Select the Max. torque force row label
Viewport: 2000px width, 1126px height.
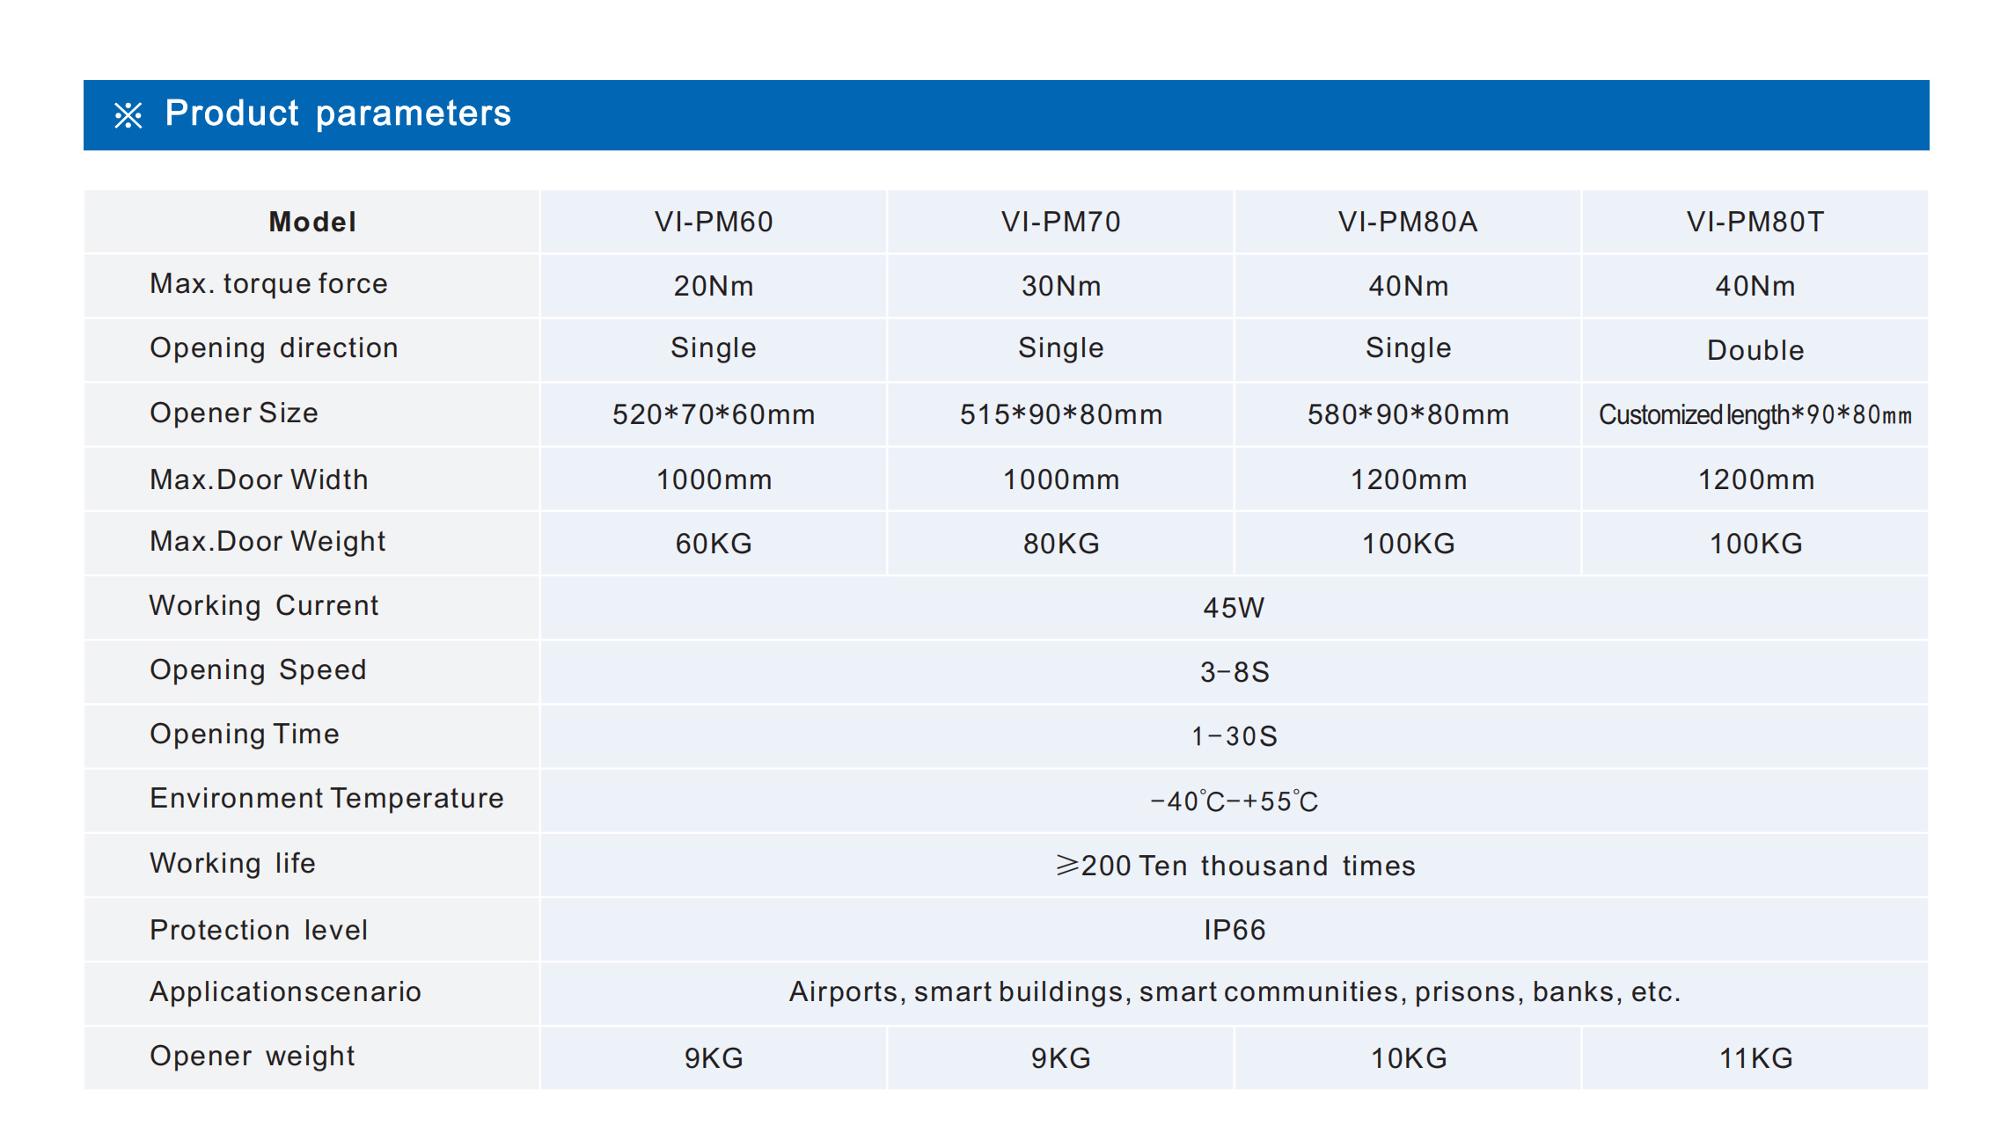pos(268,284)
